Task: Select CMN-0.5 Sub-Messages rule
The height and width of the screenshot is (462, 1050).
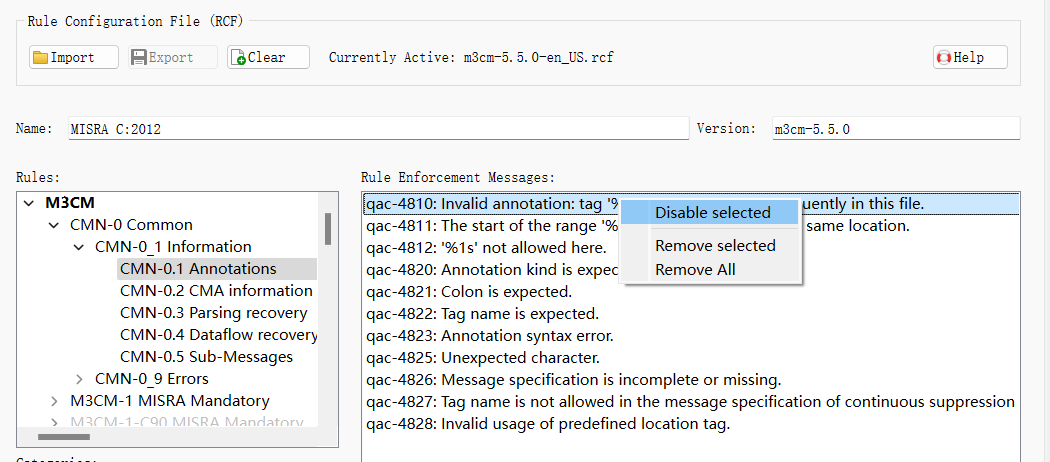Action: pos(206,357)
